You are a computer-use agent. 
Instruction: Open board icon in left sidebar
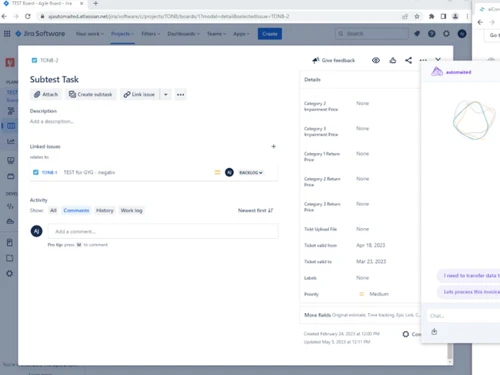tap(11, 126)
